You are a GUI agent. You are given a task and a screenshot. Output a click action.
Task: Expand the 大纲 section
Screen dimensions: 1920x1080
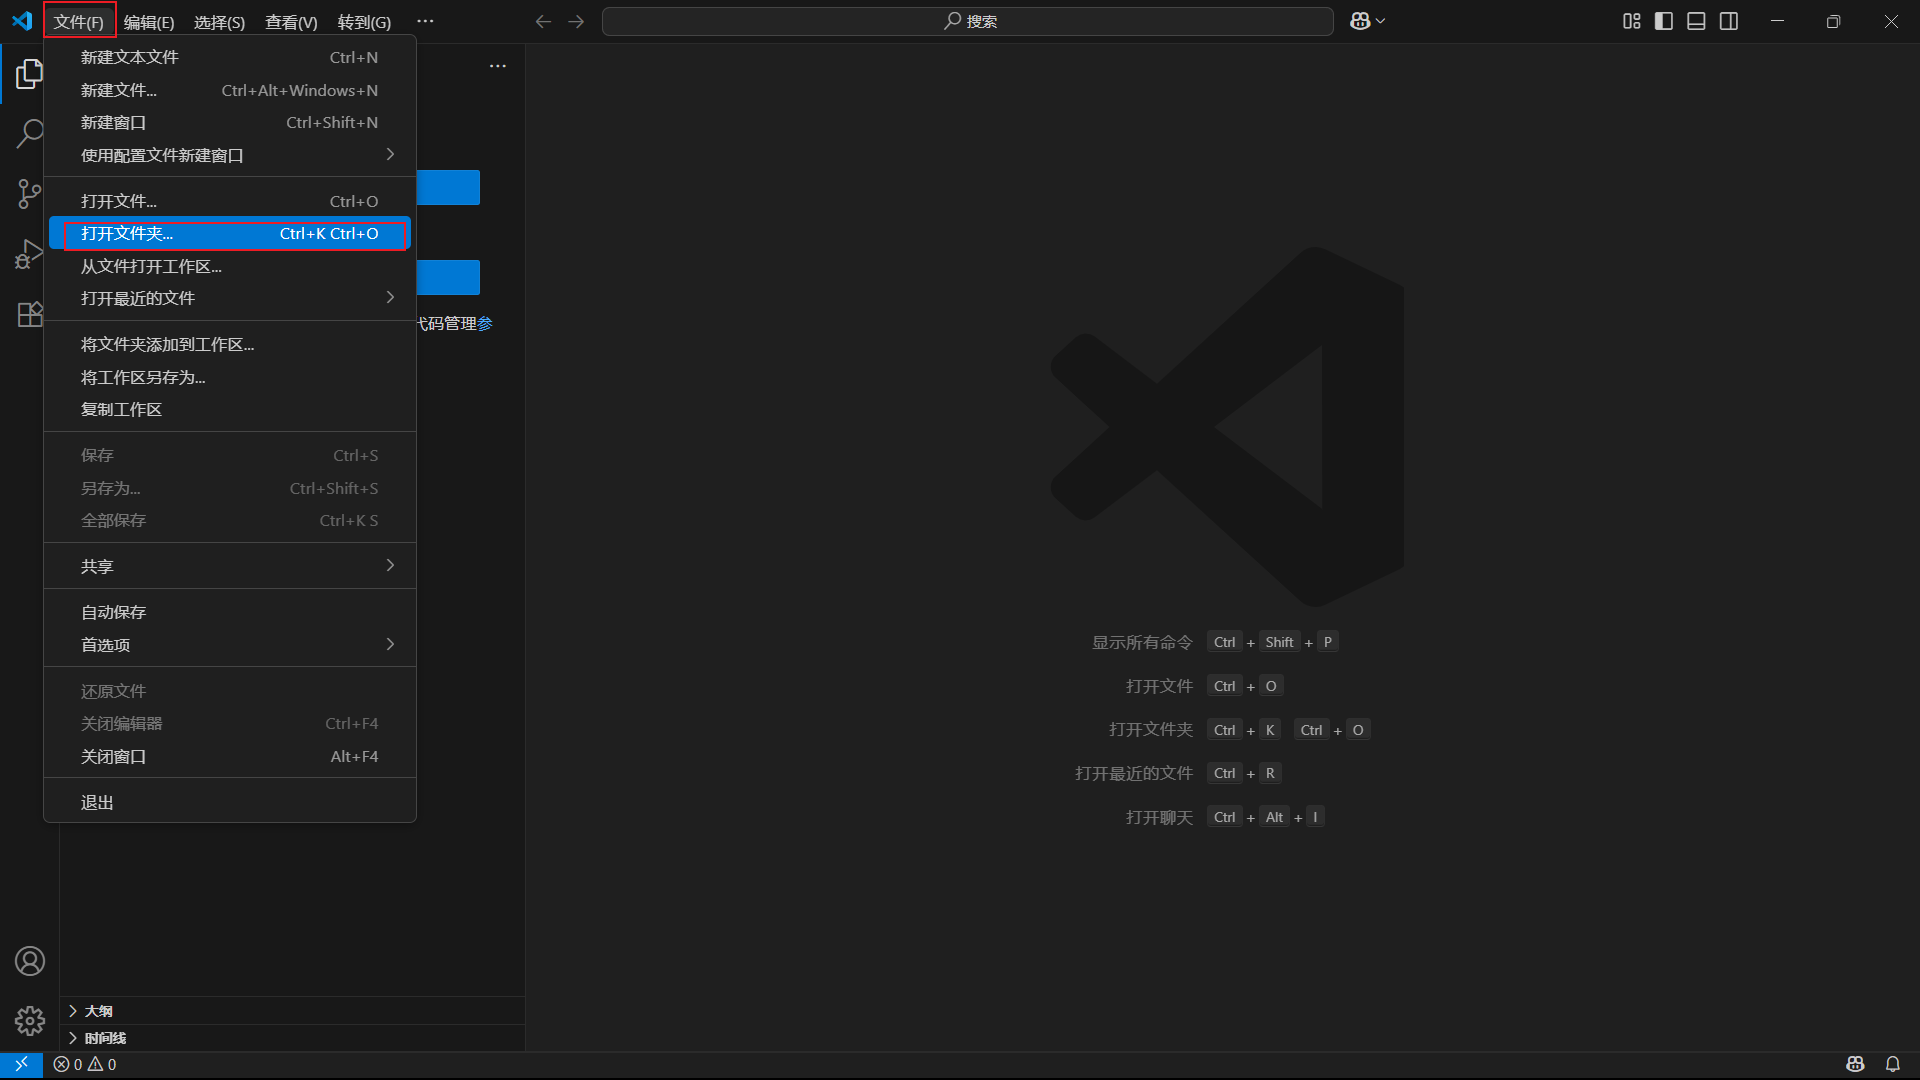98,1011
